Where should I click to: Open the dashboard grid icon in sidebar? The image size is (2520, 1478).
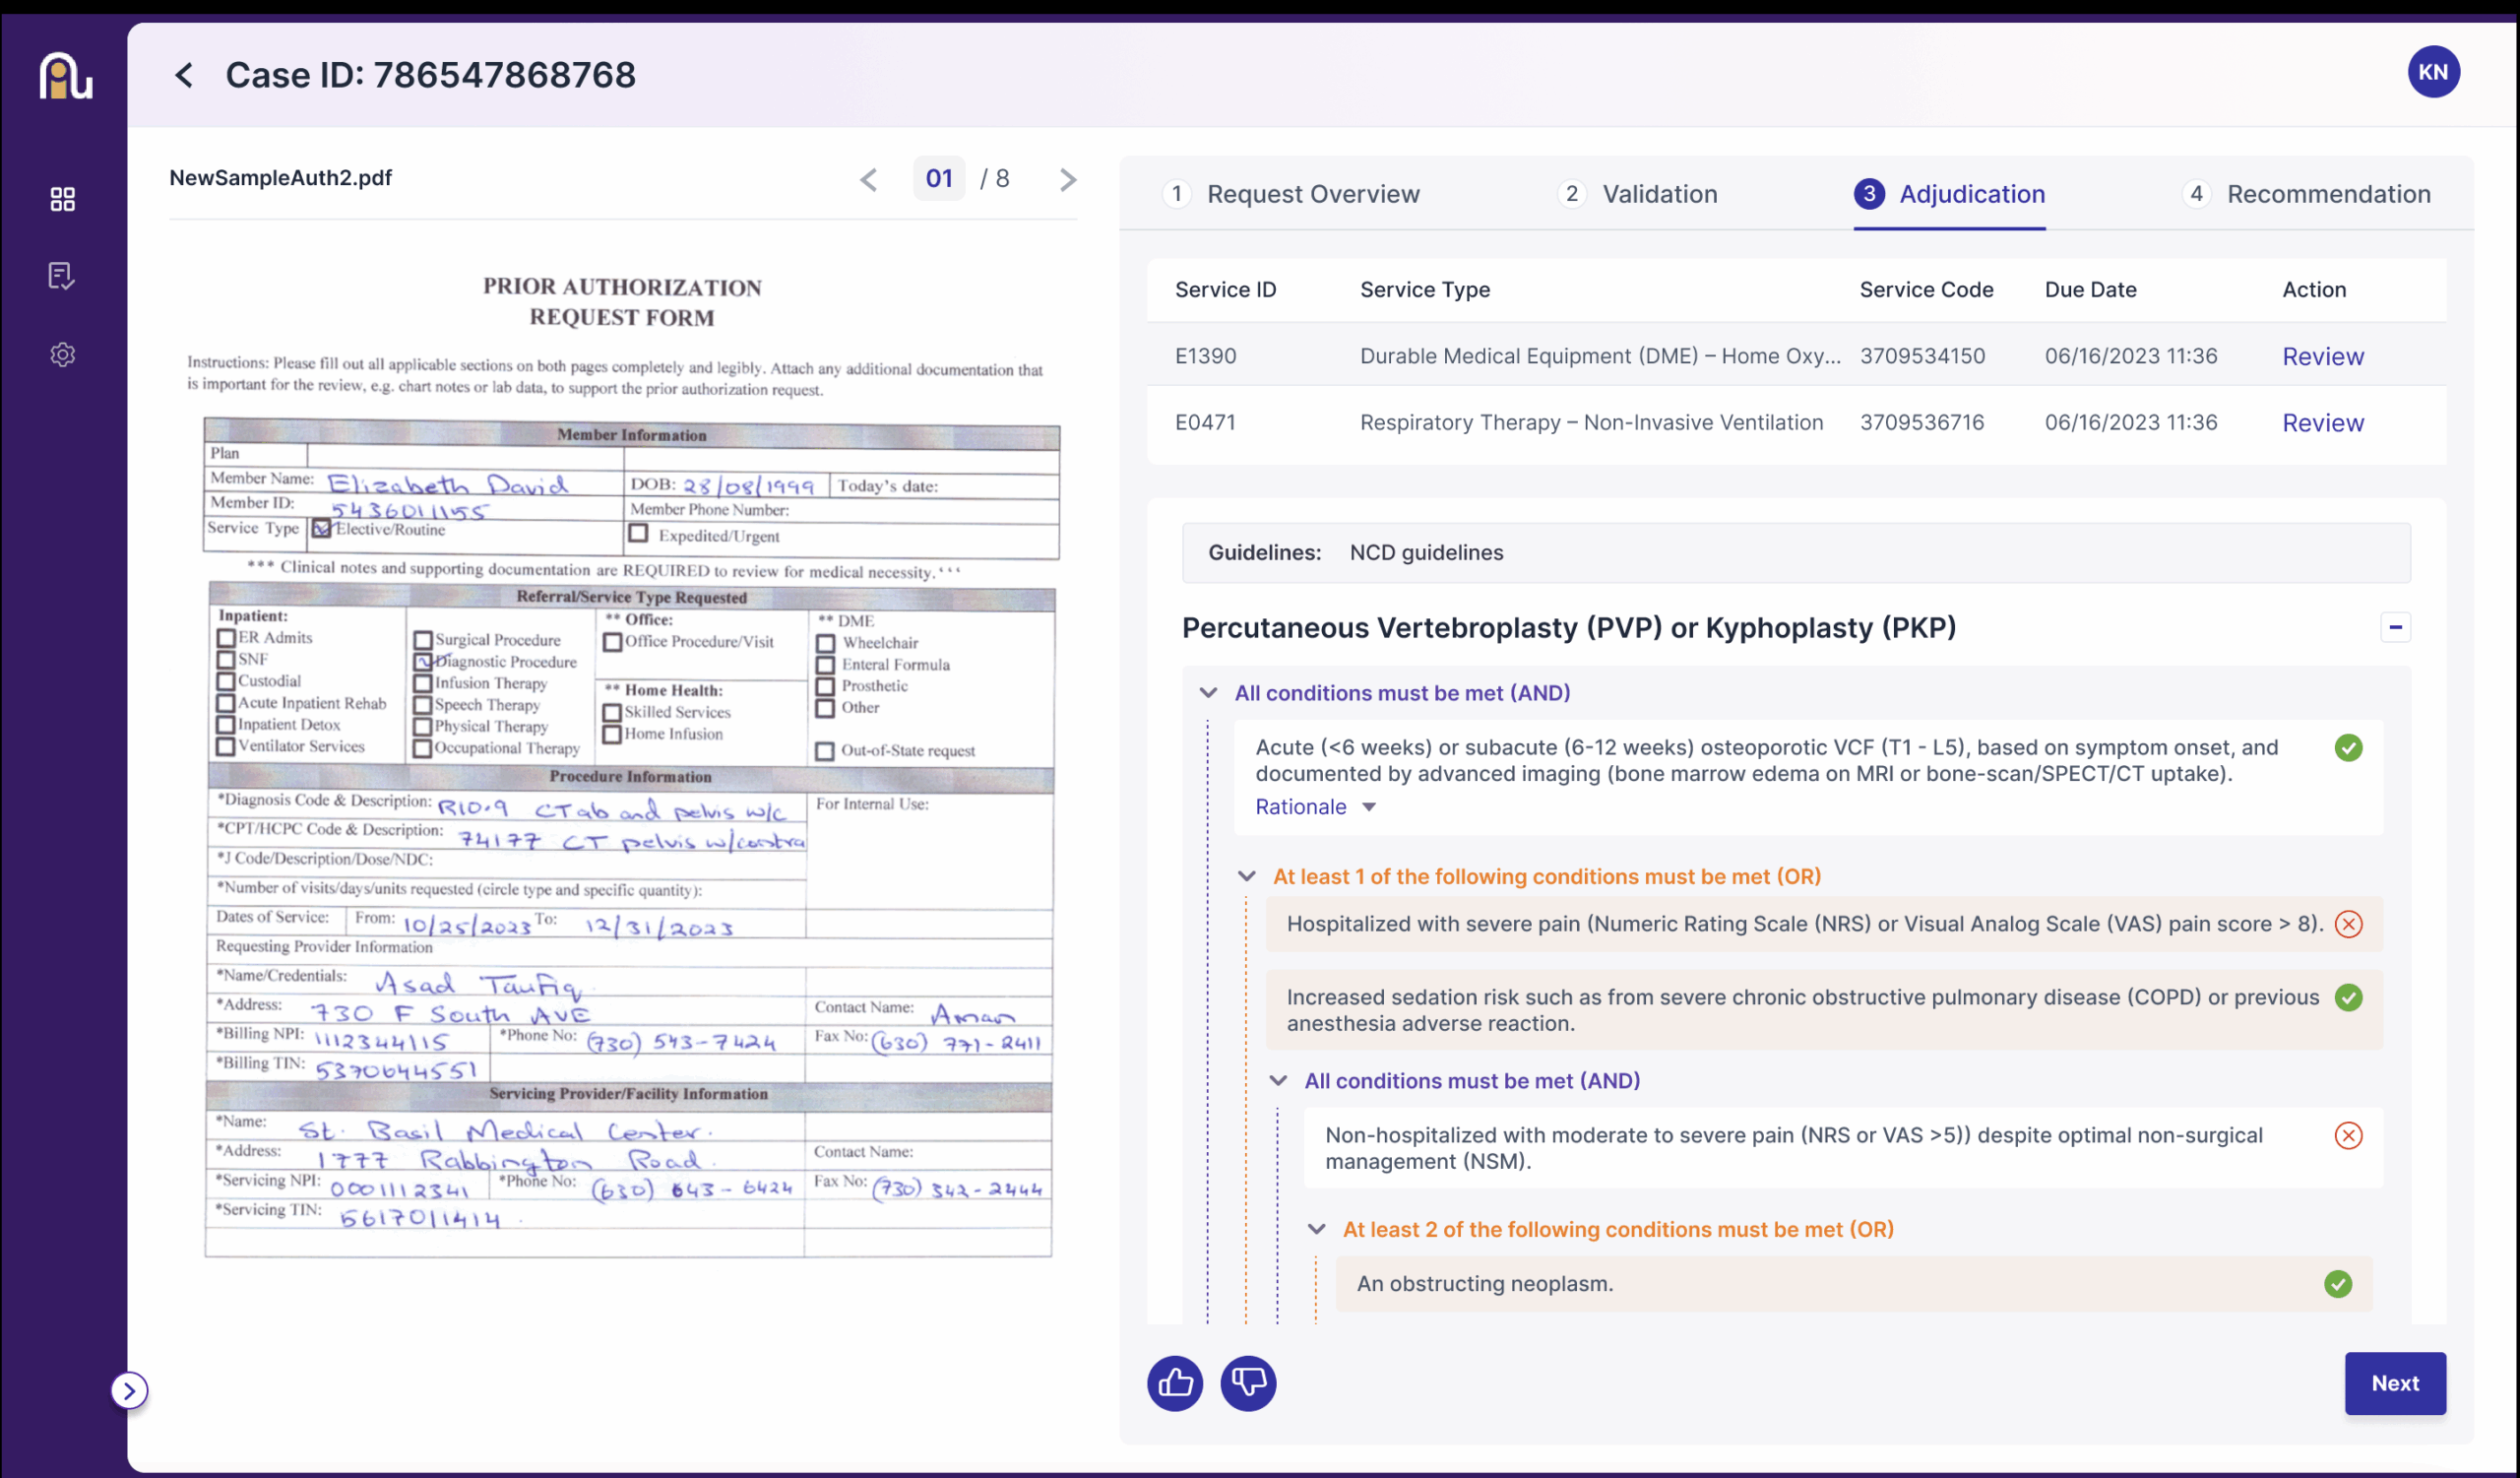(62, 199)
